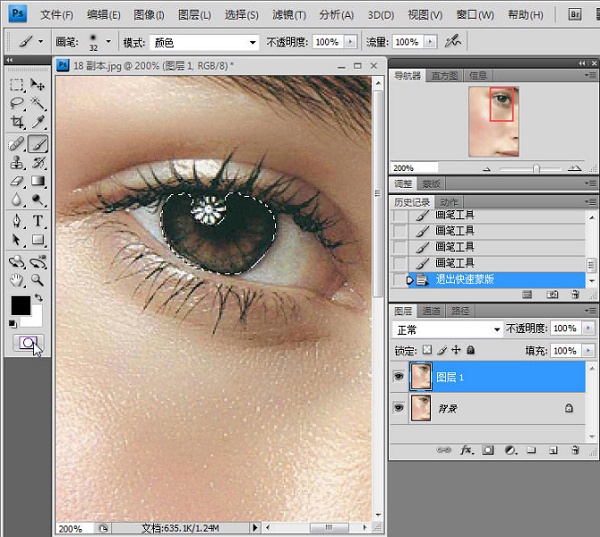
Task: Open the tool preset picker arrow
Action: click(x=41, y=41)
